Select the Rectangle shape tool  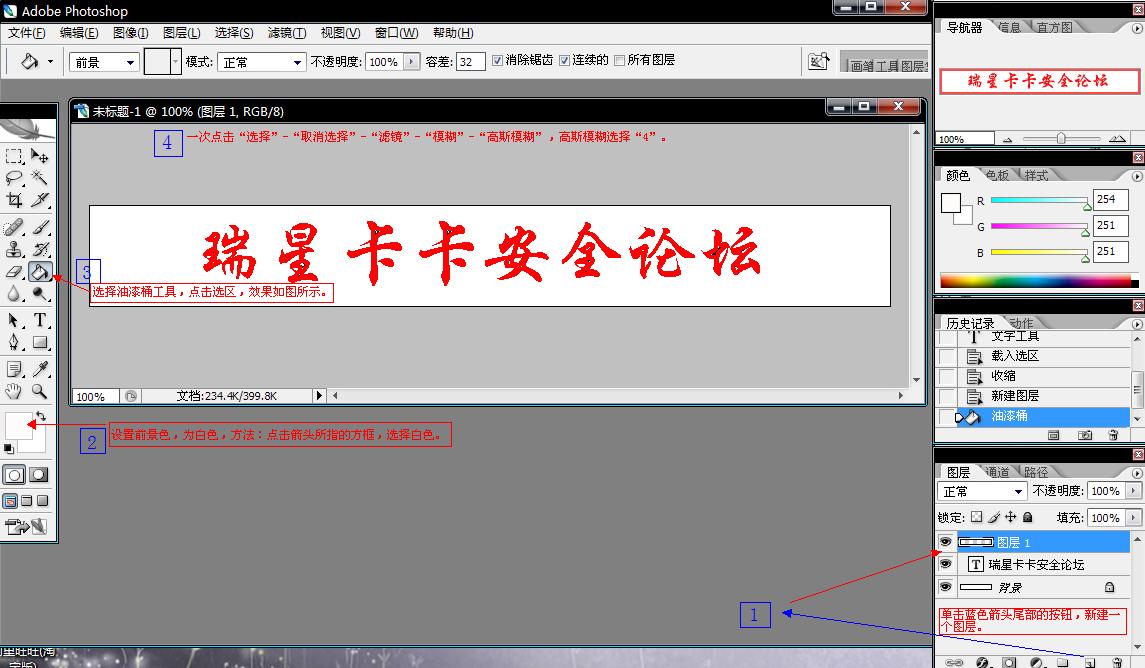(x=39, y=342)
